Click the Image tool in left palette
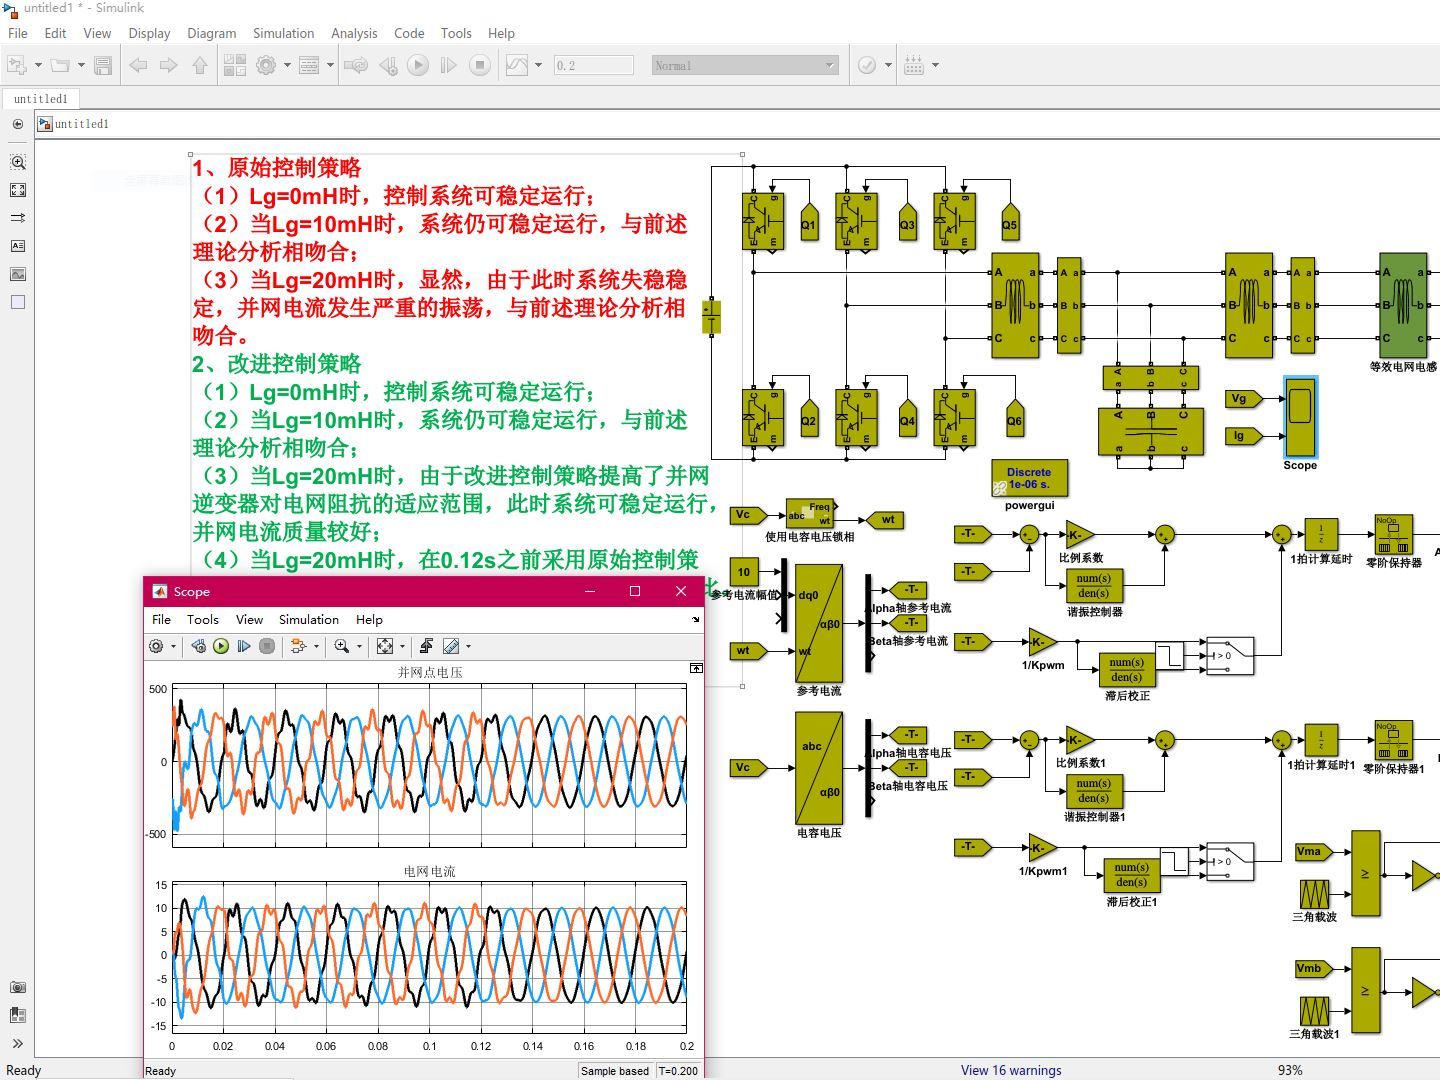 point(18,274)
